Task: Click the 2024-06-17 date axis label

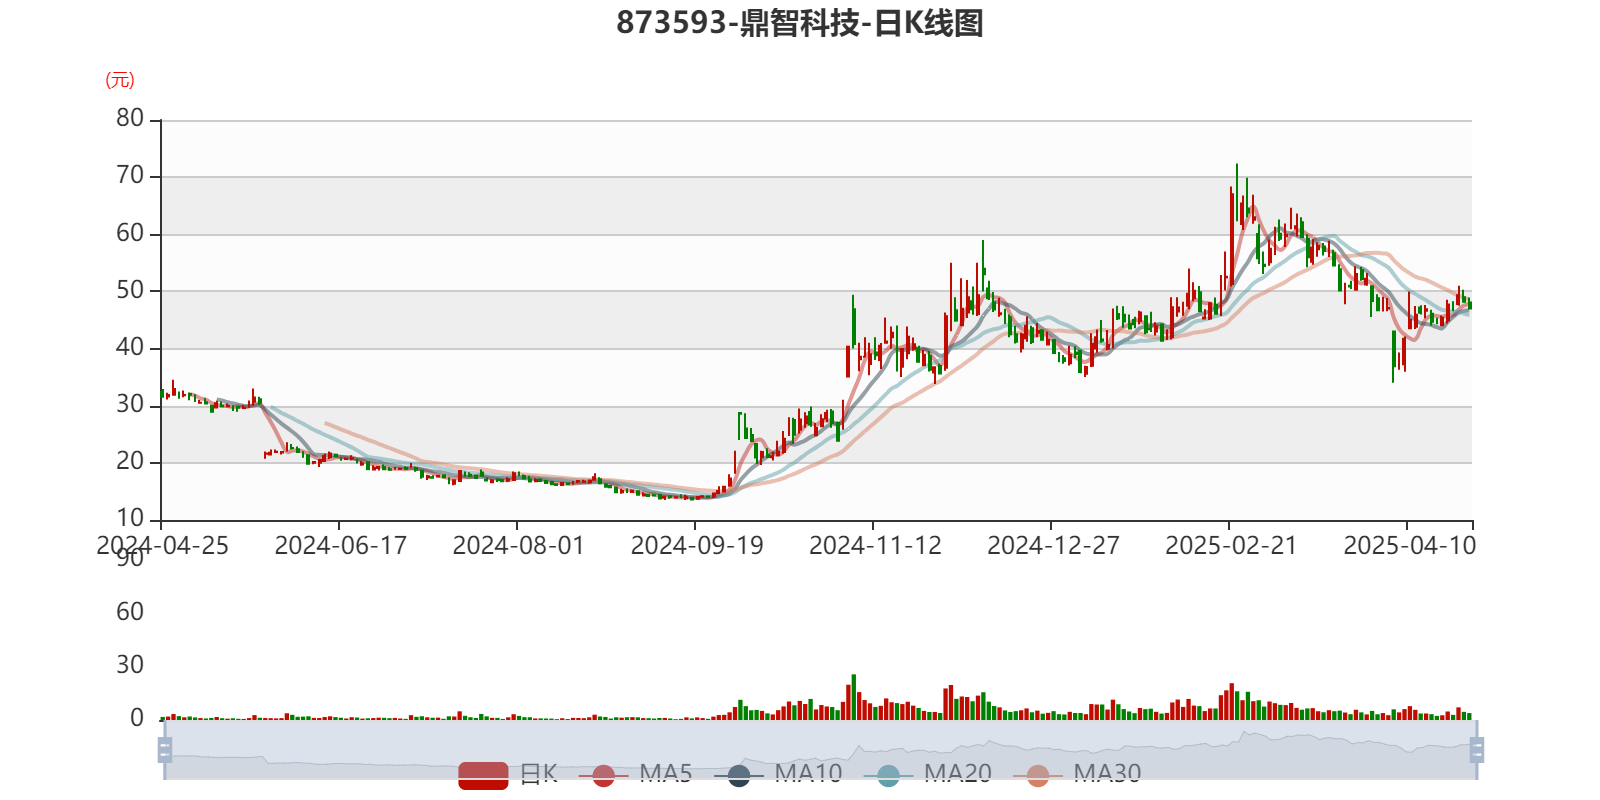Action: click(x=340, y=546)
